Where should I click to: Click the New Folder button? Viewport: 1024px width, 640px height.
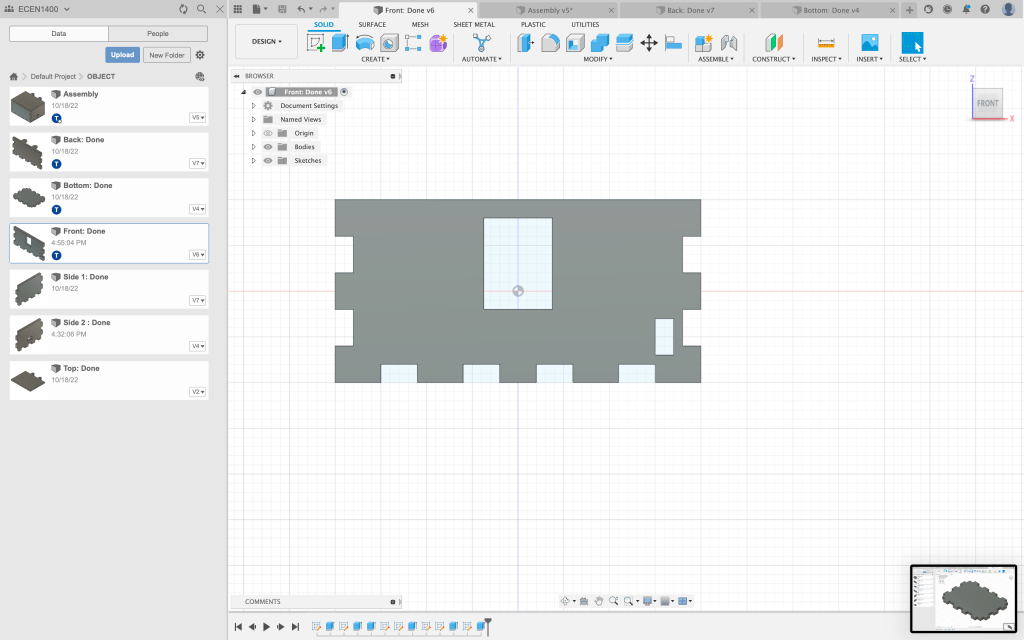pos(167,55)
